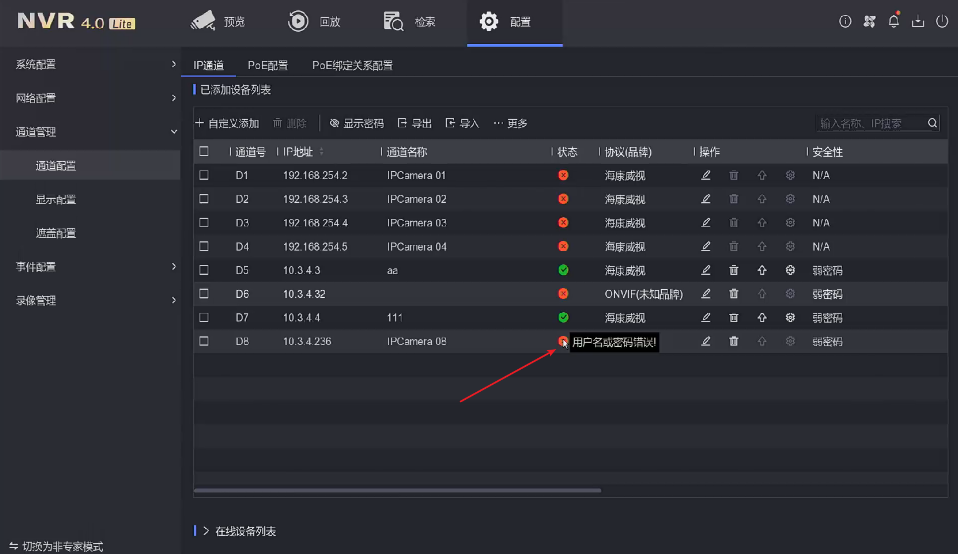Check the D7 row checkbox

click(x=204, y=318)
